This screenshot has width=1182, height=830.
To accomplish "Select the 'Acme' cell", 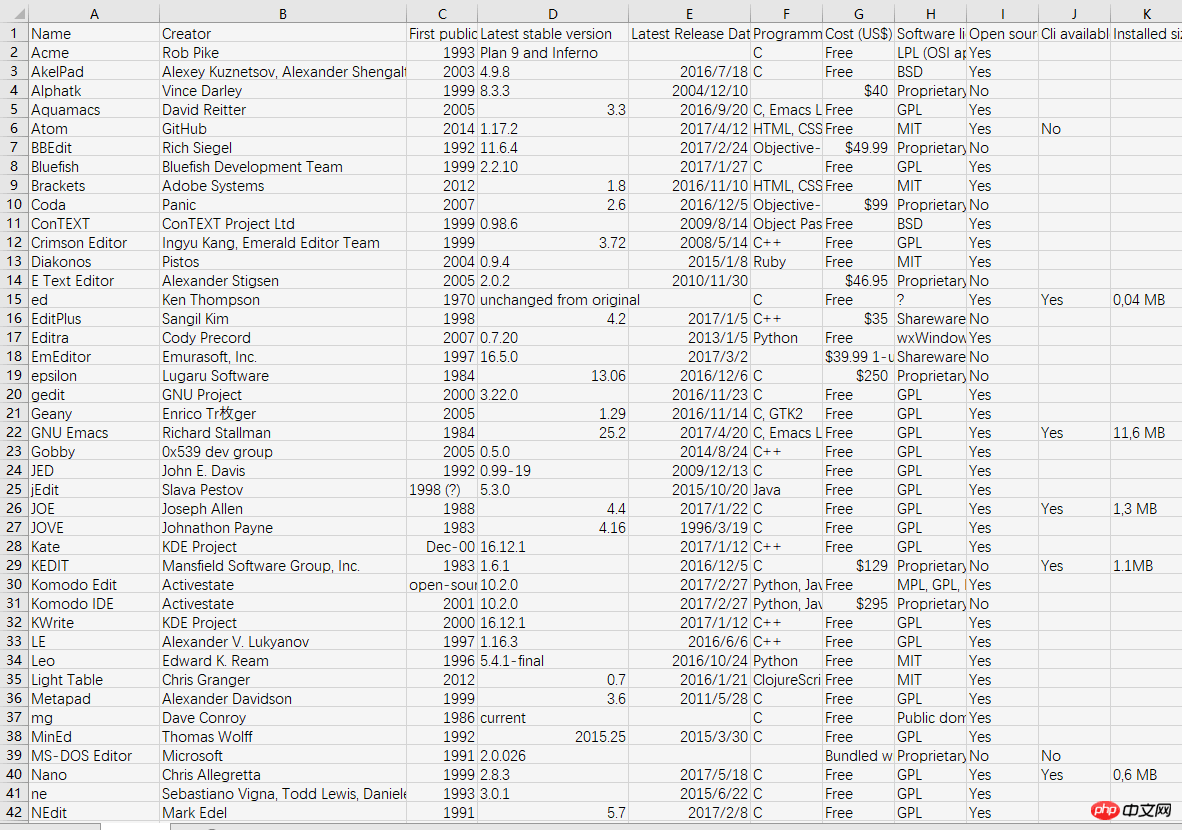I will pyautogui.click(x=93, y=53).
